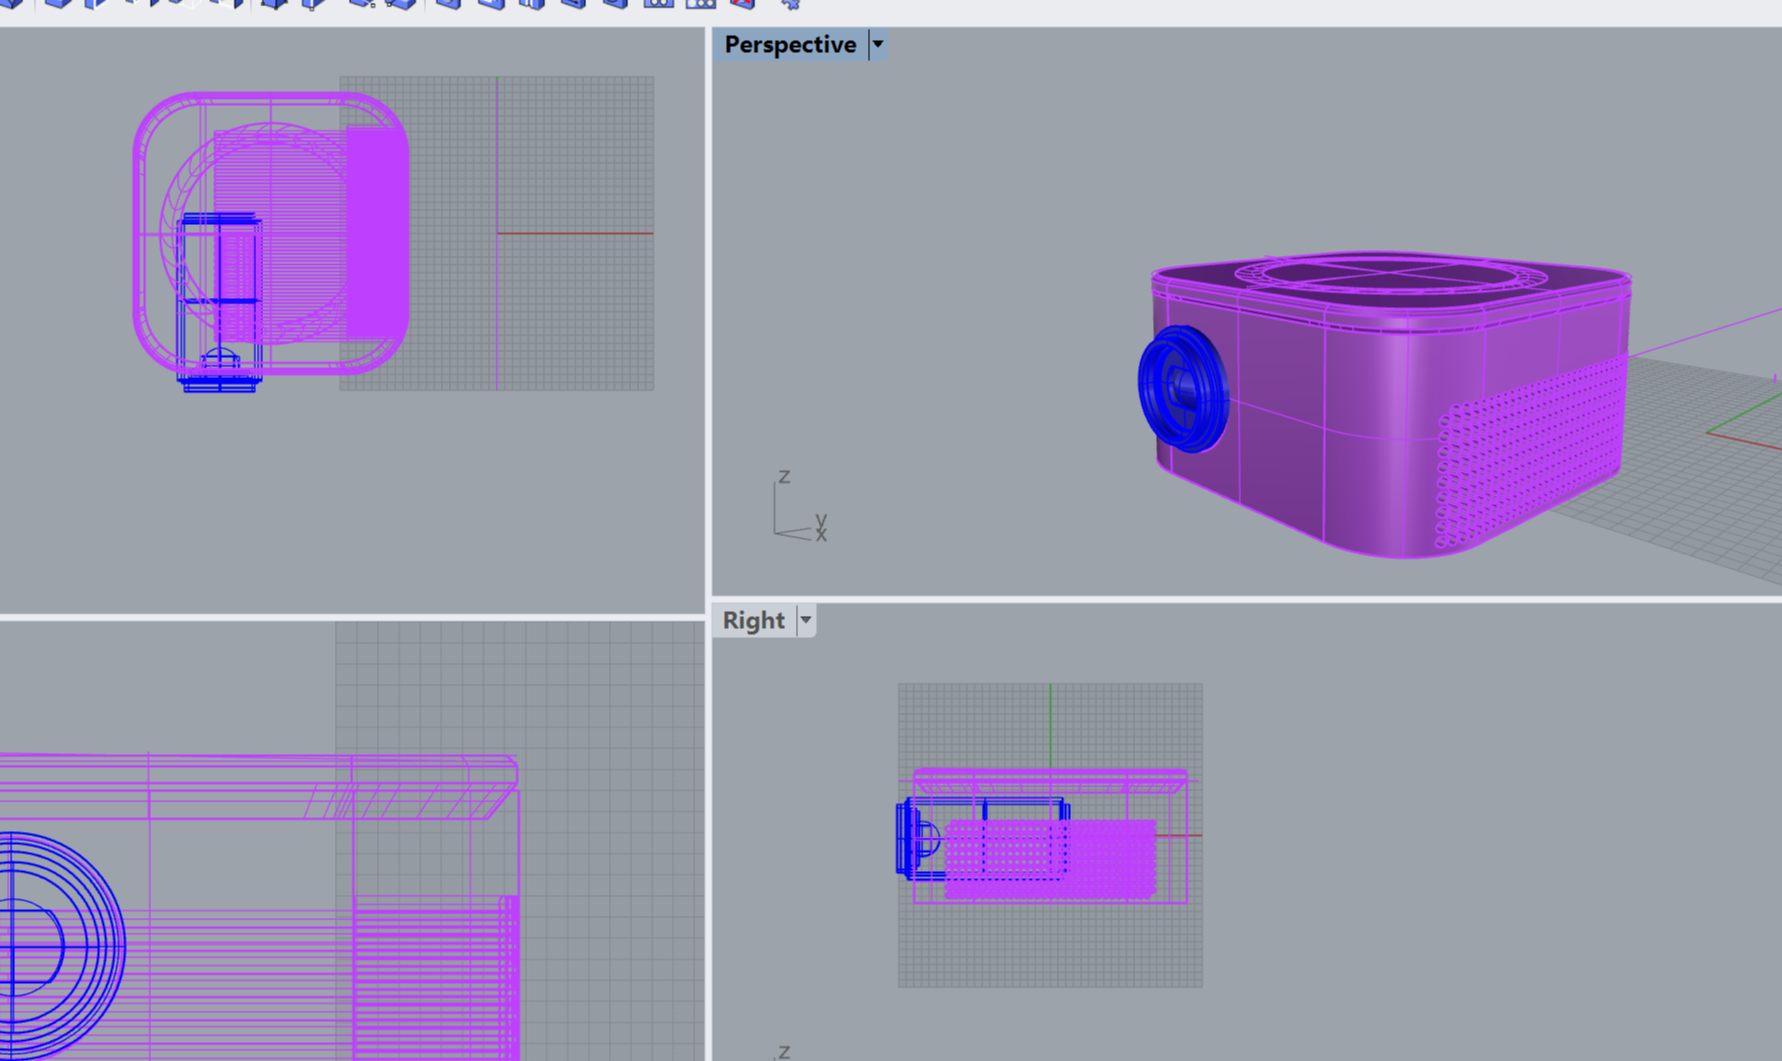Open the Perspective viewport dropdown arrow
Viewport: 1782px width, 1061px height.
point(877,45)
